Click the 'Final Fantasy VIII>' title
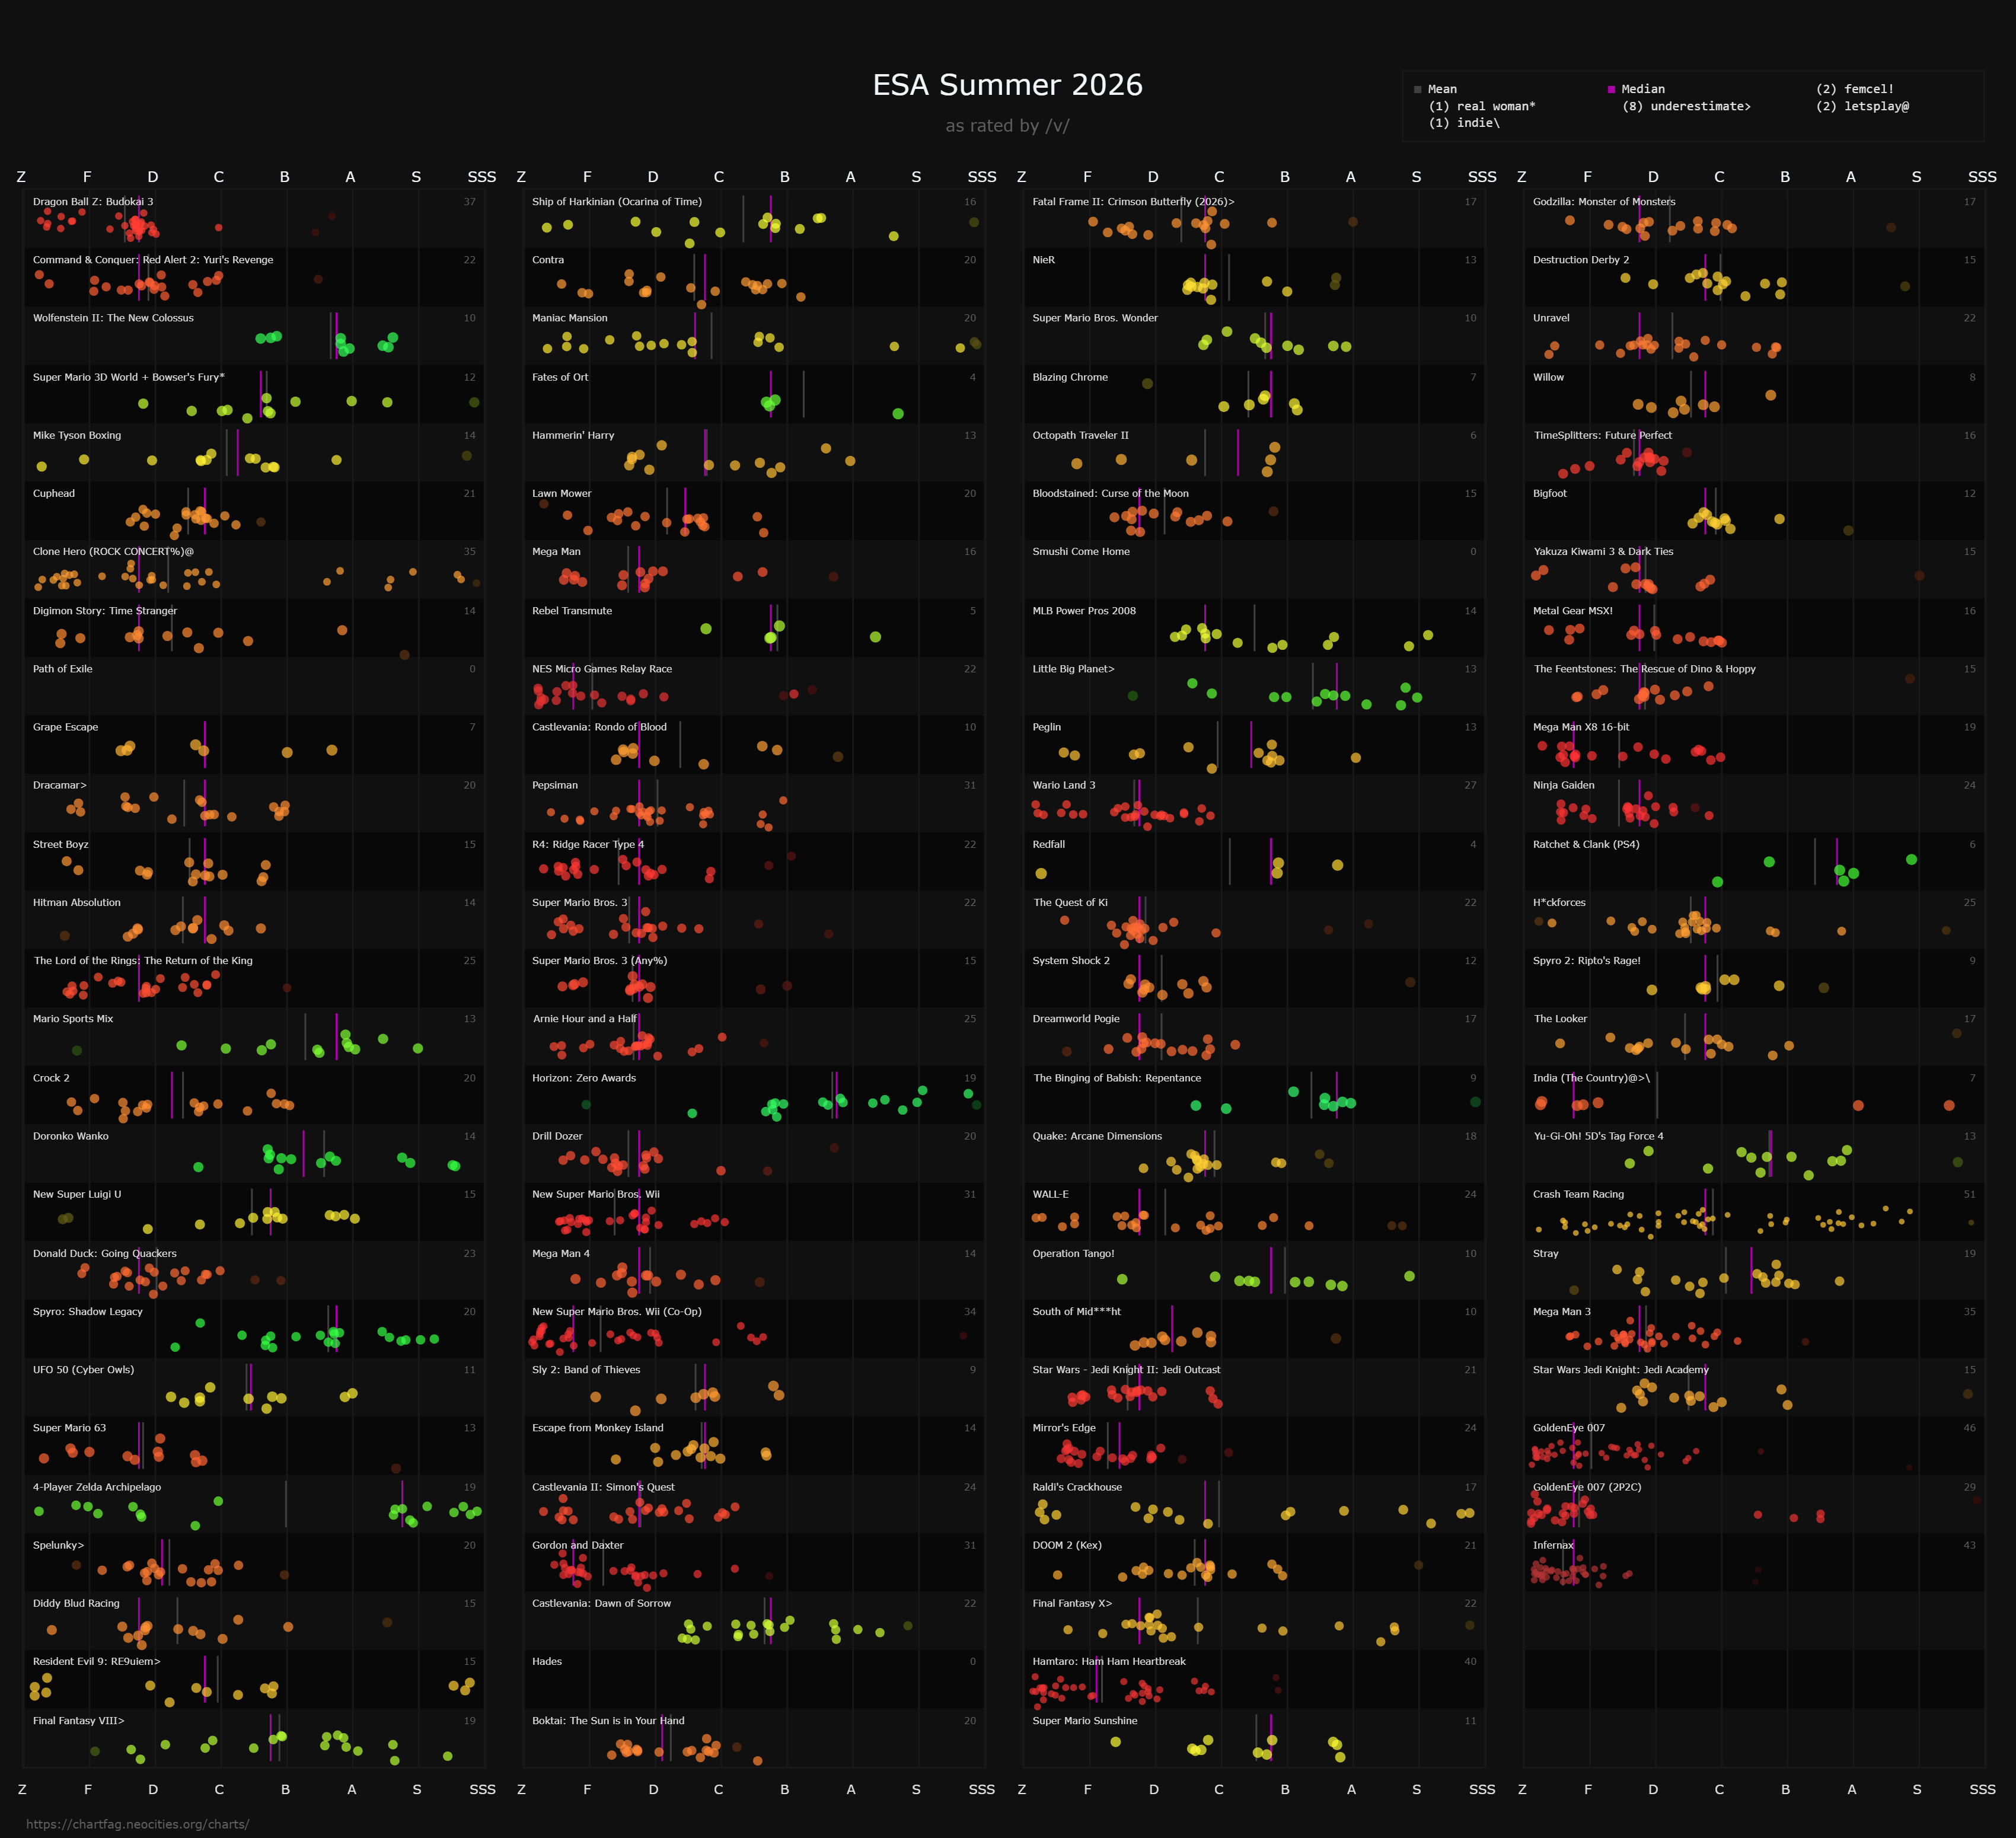This screenshot has height=1838, width=2016. click(79, 1721)
